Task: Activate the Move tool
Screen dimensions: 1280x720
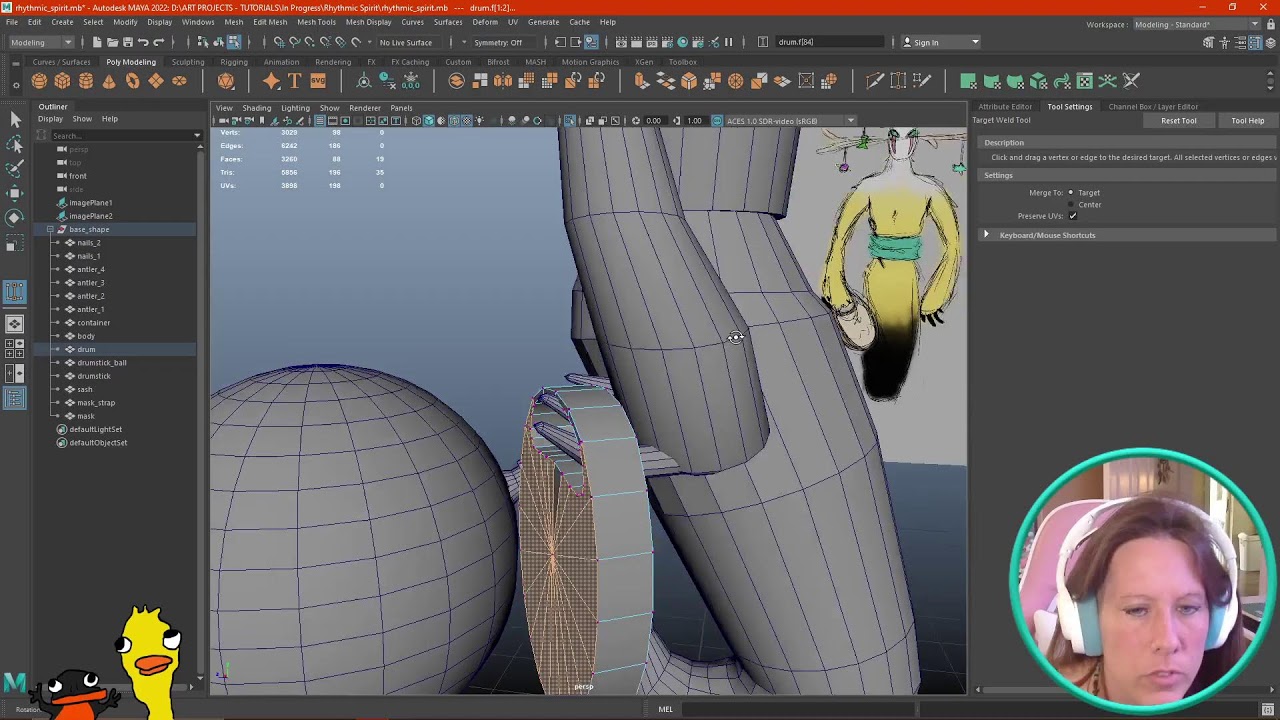Action: coord(15,193)
